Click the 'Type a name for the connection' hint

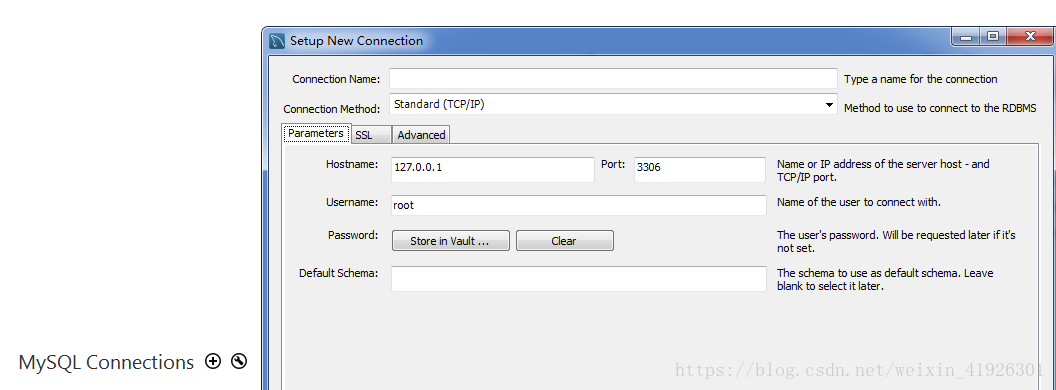(921, 79)
